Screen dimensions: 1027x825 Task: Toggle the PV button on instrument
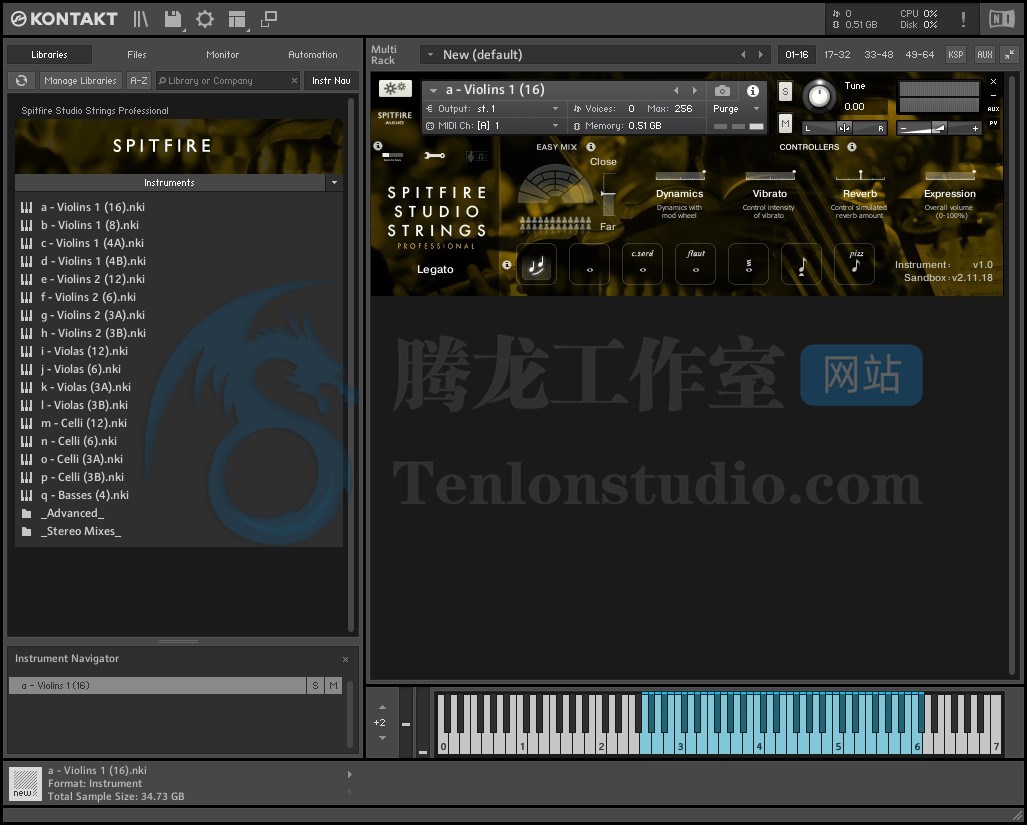click(x=994, y=123)
